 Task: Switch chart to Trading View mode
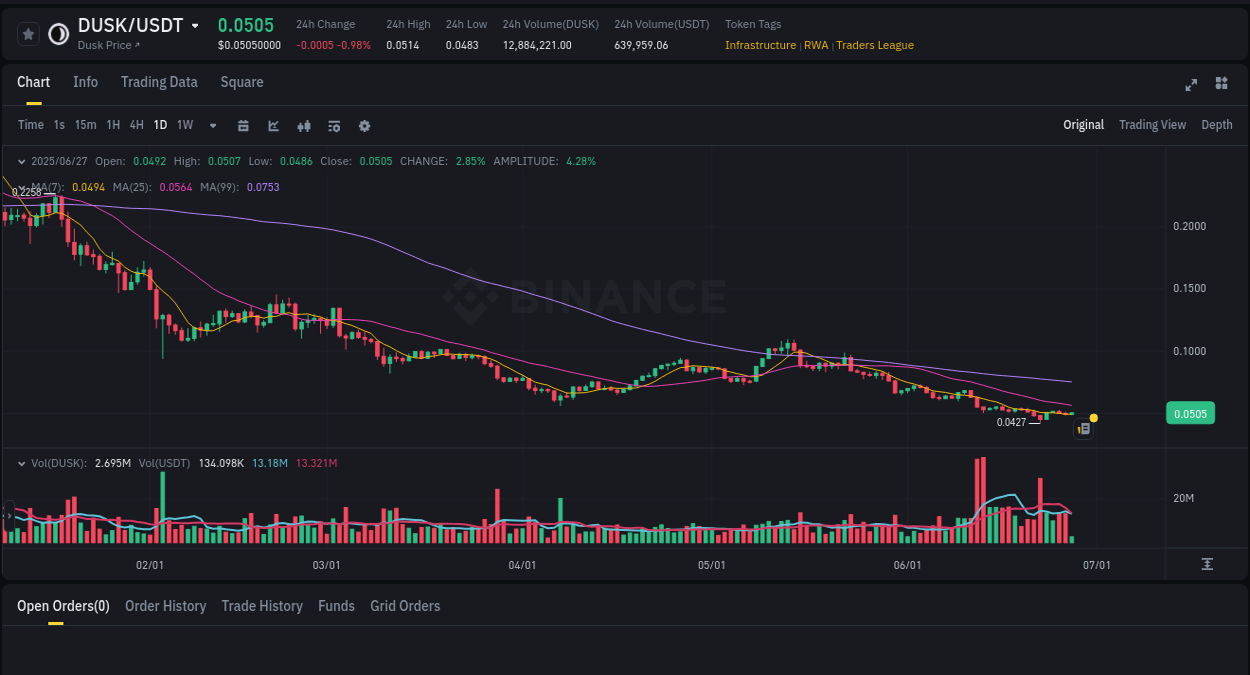[x=1152, y=125]
